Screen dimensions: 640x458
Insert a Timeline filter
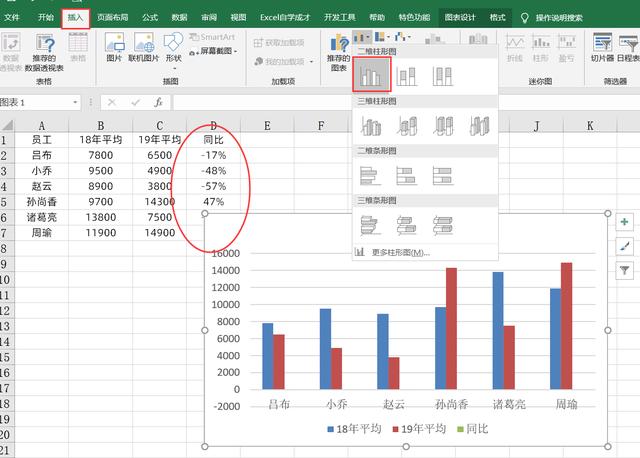pos(629,48)
